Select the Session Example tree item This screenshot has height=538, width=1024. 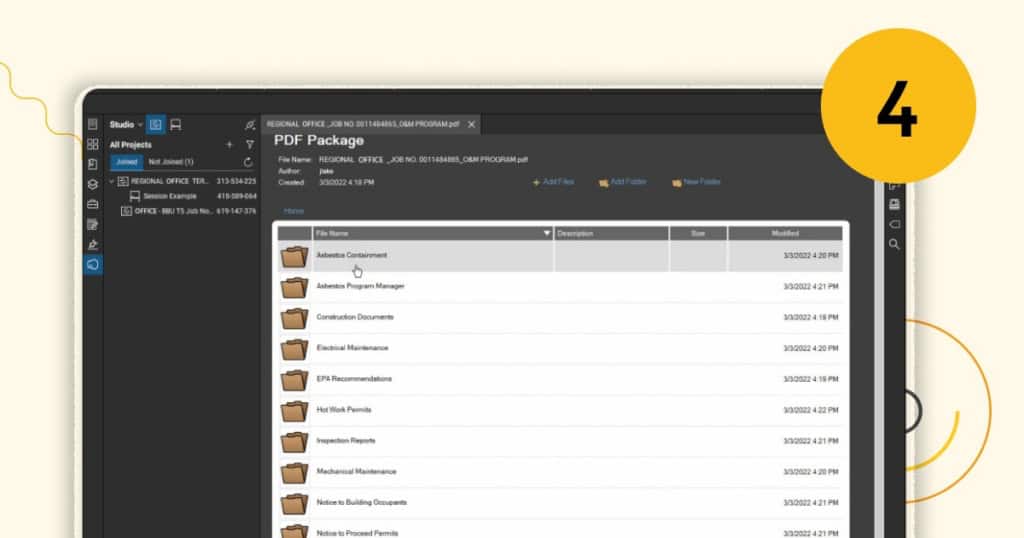[x=169, y=196]
